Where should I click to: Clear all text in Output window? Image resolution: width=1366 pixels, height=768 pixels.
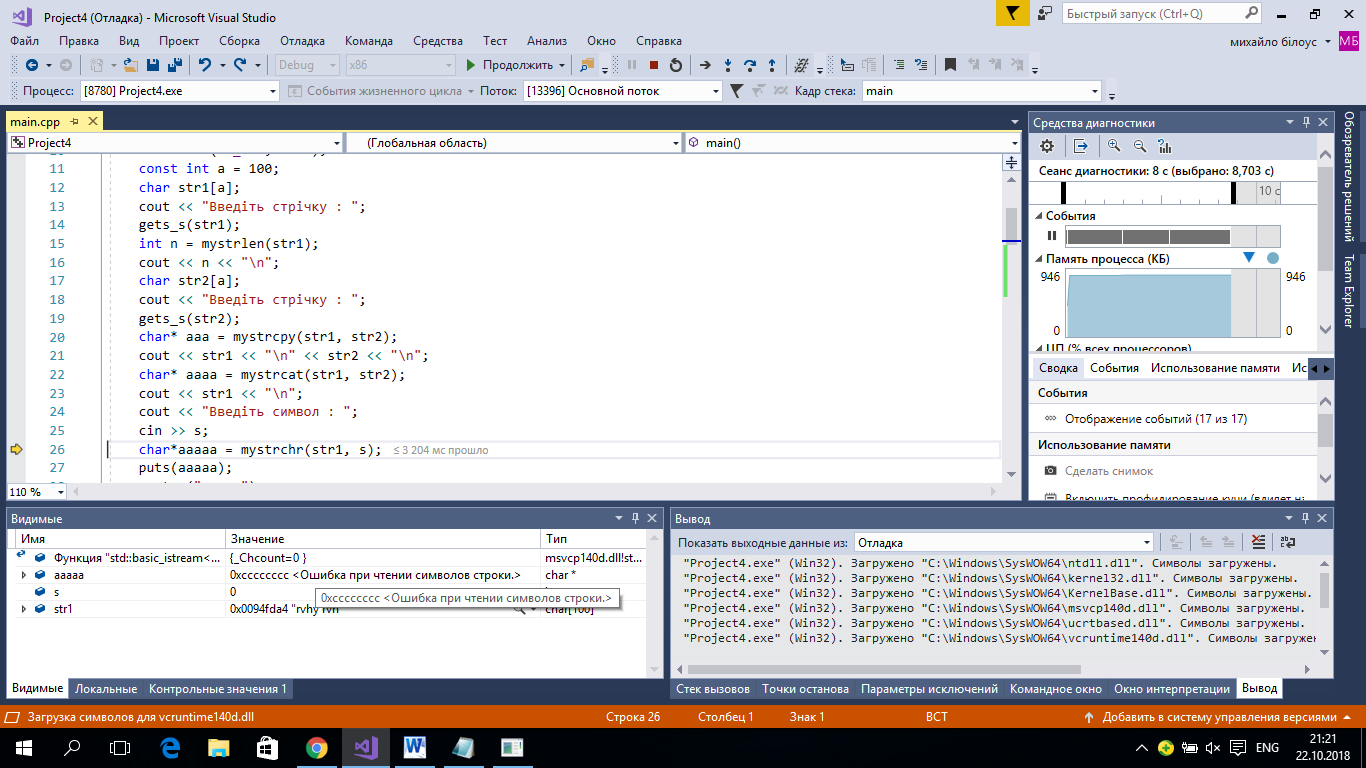tap(1259, 542)
